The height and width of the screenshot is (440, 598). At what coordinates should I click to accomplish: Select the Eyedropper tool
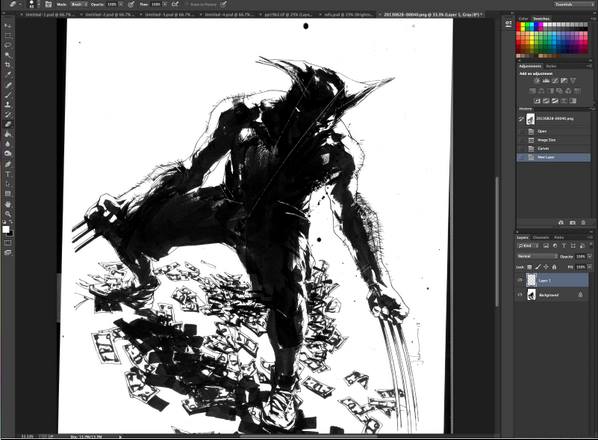[x=8, y=75]
